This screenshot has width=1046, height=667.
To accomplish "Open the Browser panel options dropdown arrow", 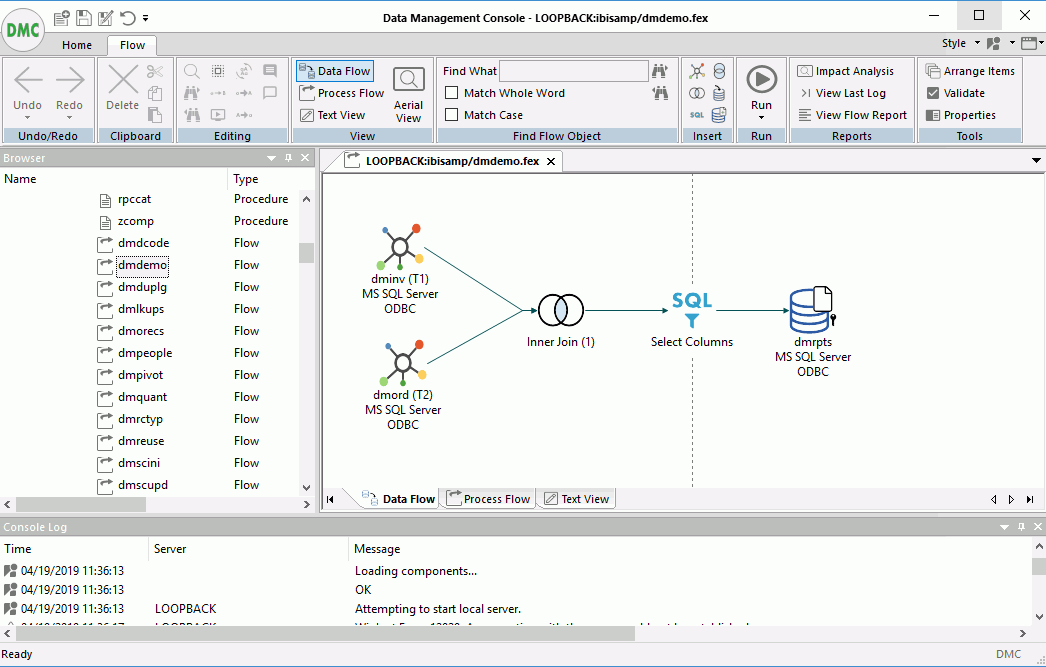I will click(272, 158).
